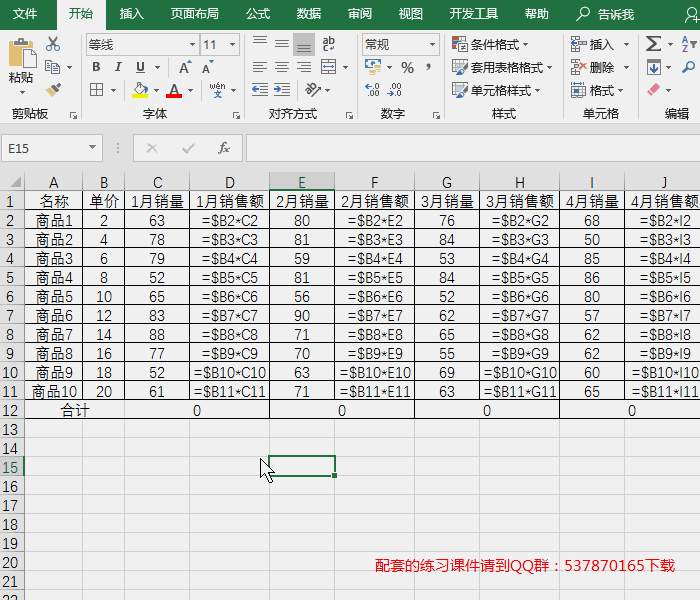Click the center horizontal alignment icon
The height and width of the screenshot is (600, 700).
281,67
